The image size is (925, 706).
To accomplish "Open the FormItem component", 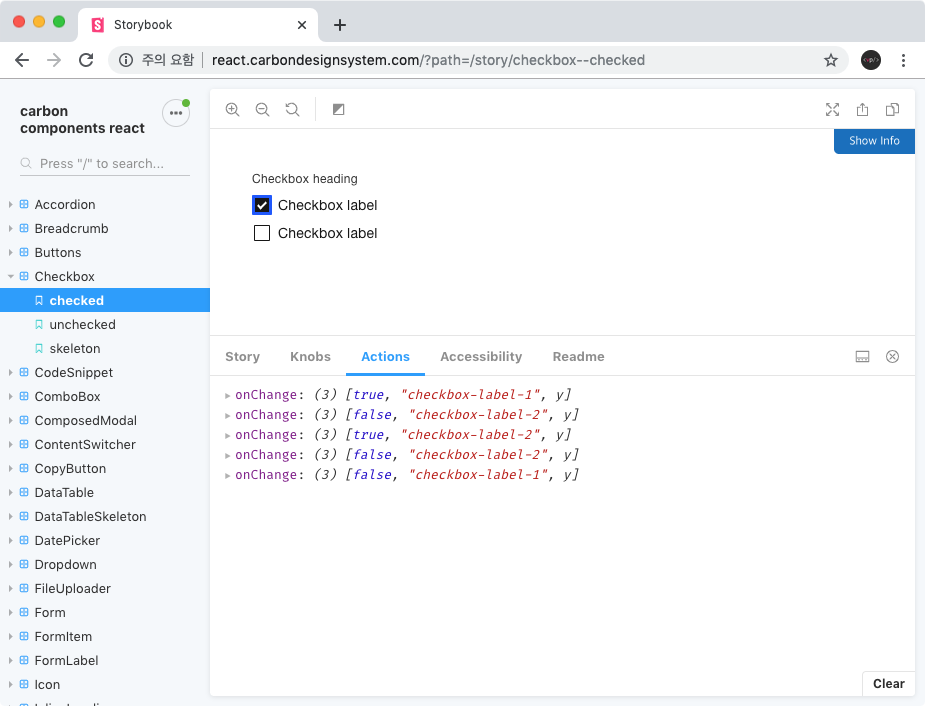I will point(63,636).
